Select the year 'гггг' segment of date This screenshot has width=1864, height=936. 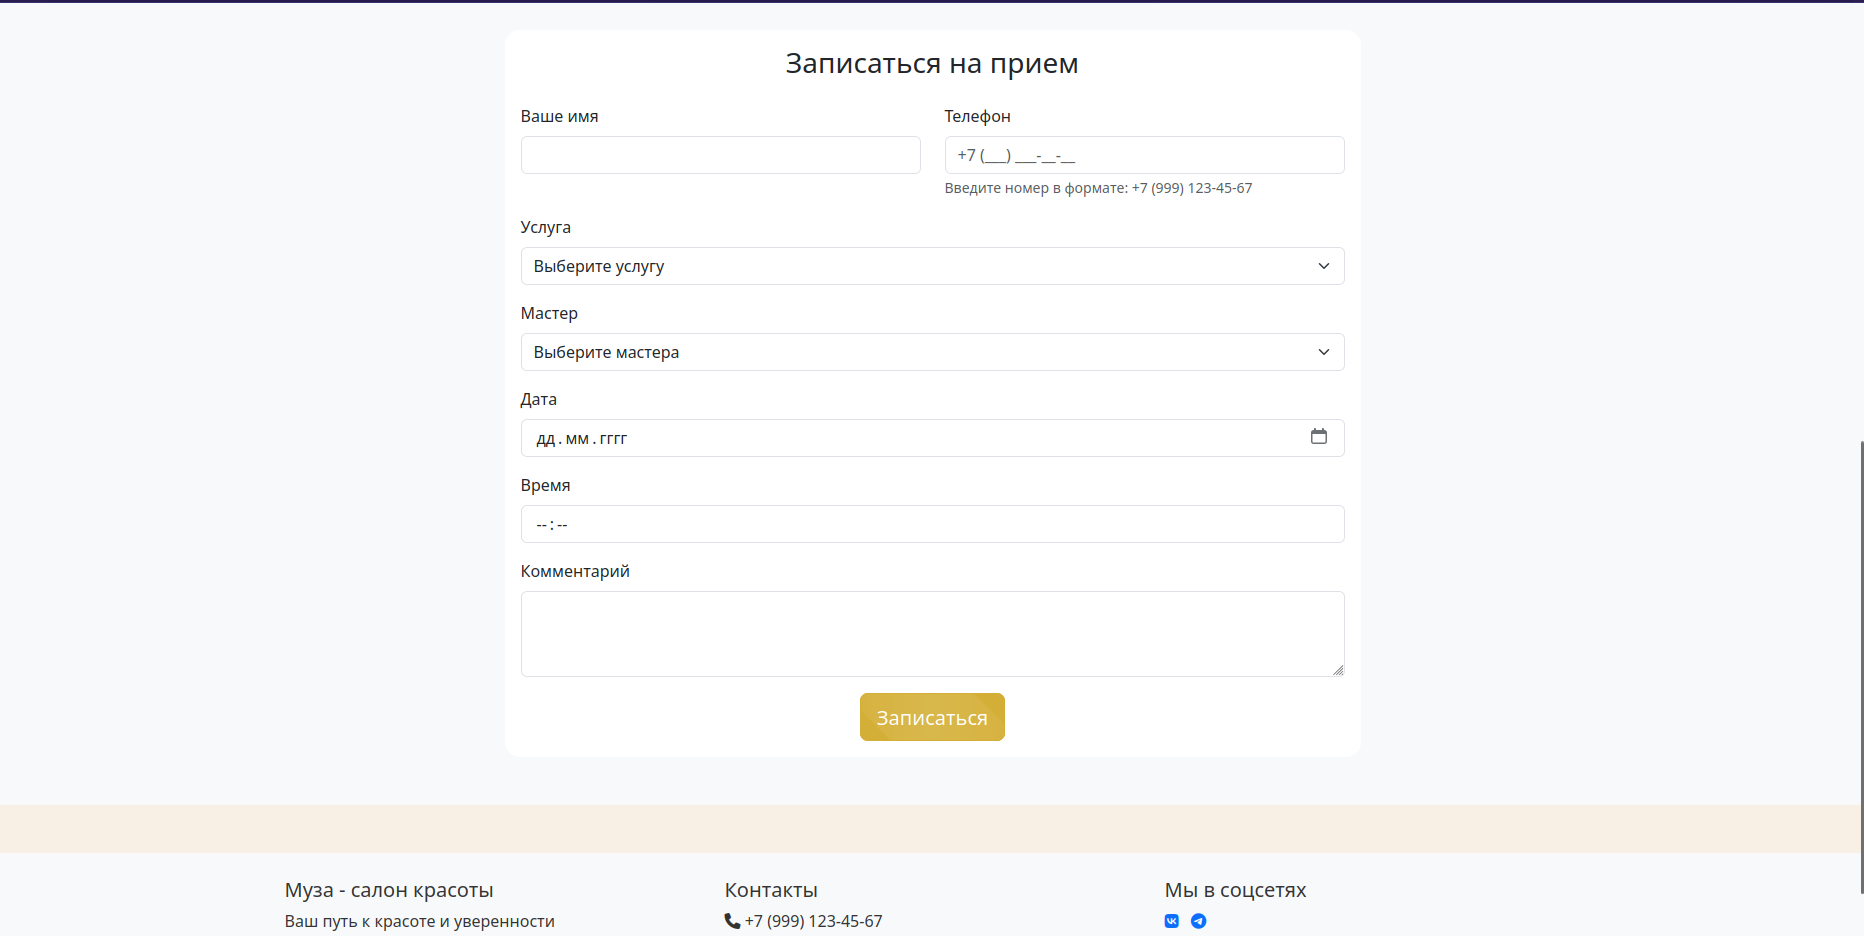click(613, 439)
